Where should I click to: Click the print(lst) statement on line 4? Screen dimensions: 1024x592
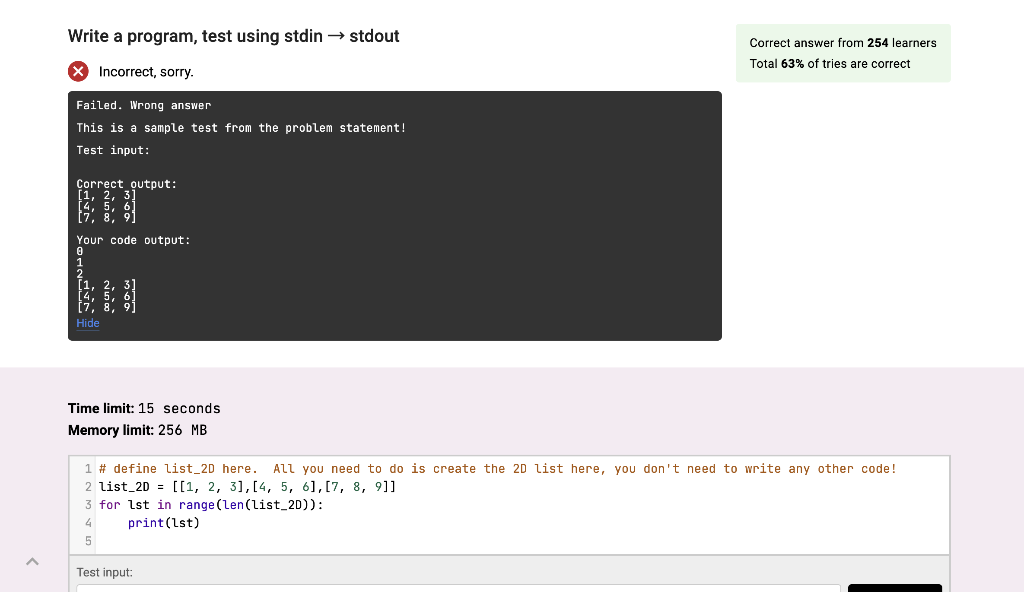coord(164,523)
